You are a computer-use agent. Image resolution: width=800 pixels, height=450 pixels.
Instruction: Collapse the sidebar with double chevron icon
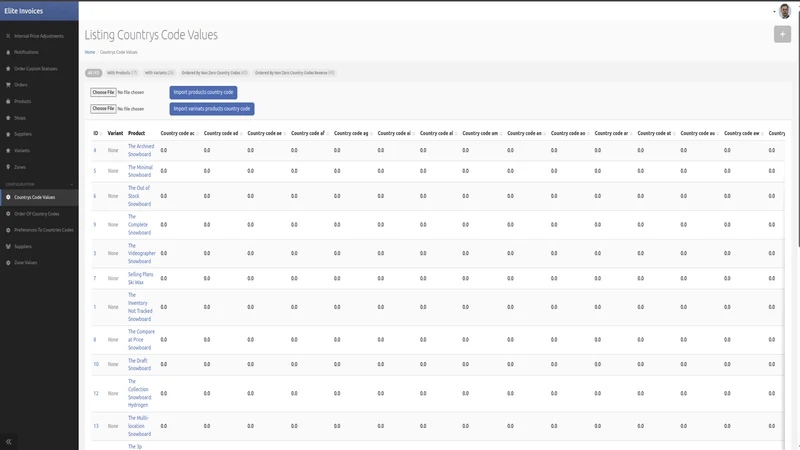click(9, 442)
